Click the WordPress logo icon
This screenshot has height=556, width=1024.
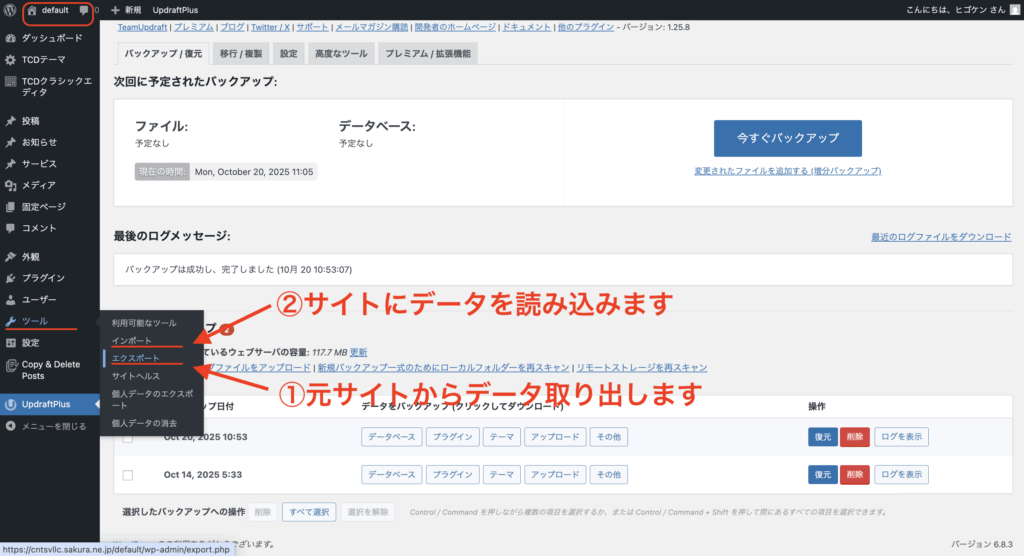pyautogui.click(x=10, y=9)
